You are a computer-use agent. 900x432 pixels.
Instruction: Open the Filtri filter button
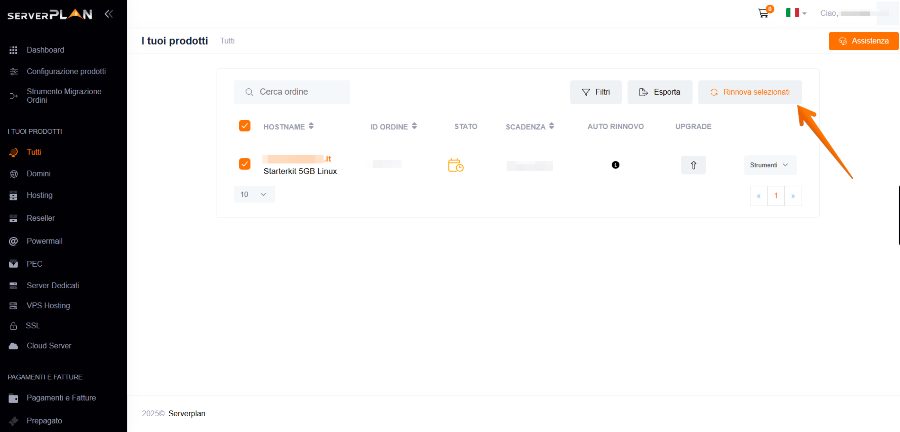pos(595,92)
